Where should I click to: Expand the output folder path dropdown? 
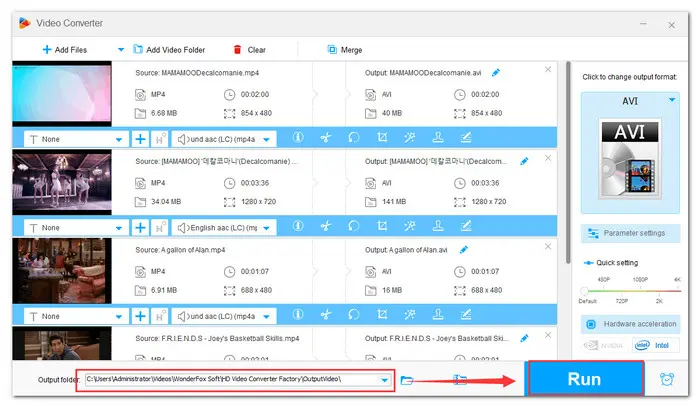(x=384, y=380)
